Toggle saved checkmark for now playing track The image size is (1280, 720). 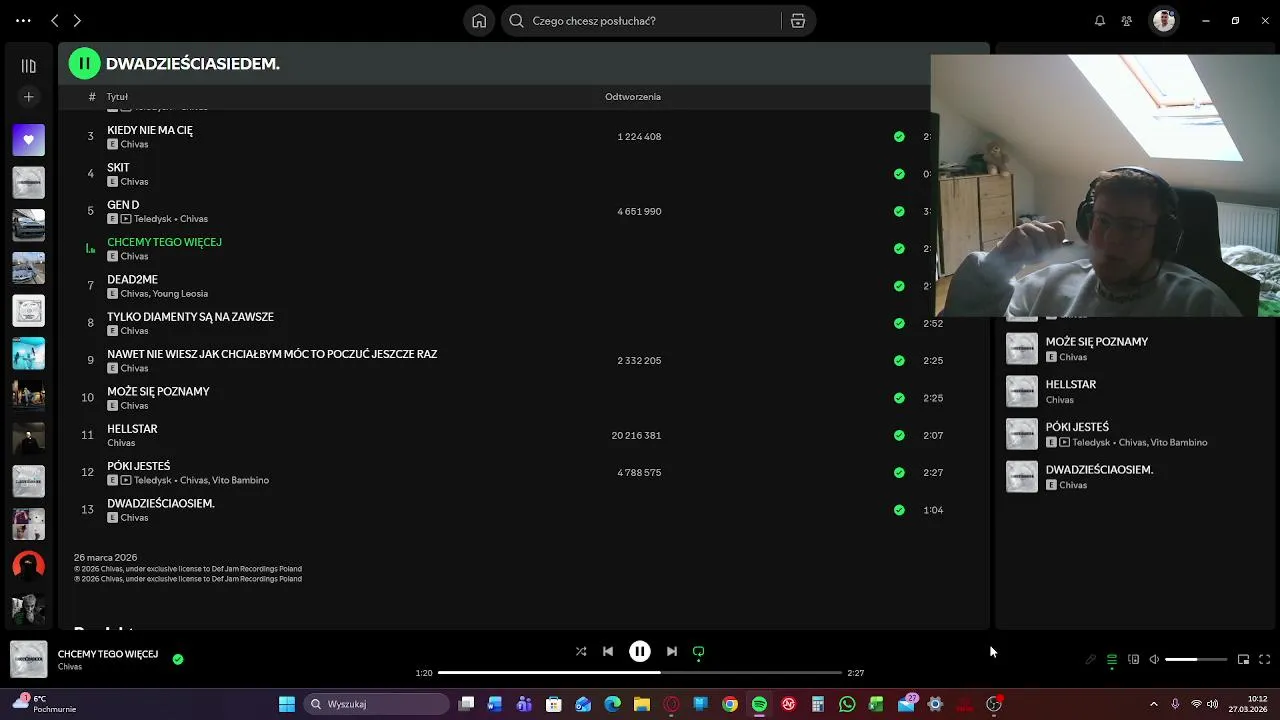pos(178,659)
